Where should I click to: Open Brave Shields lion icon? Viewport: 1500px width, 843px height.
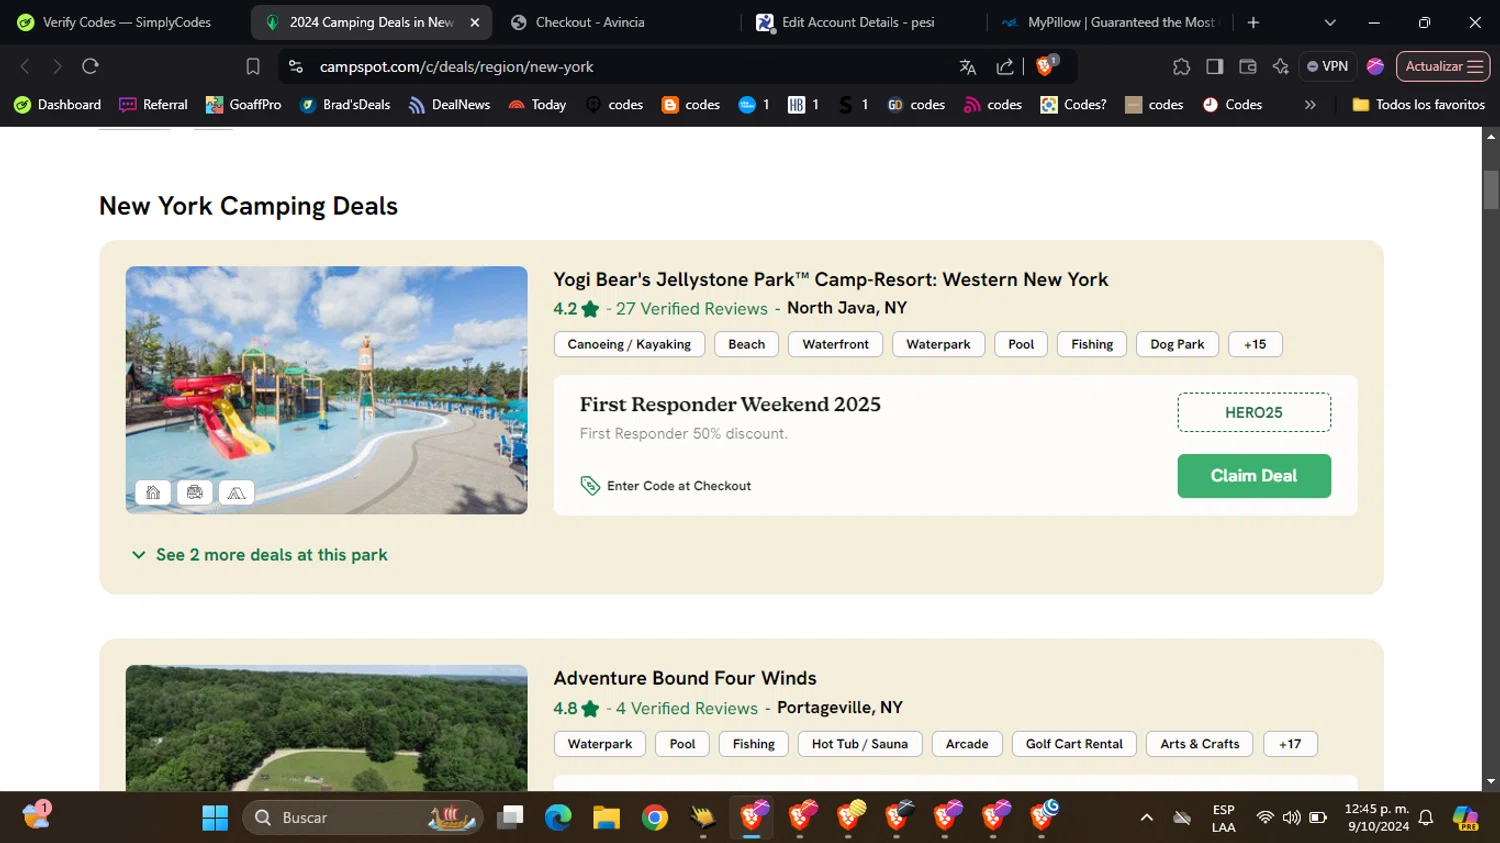(x=1046, y=66)
